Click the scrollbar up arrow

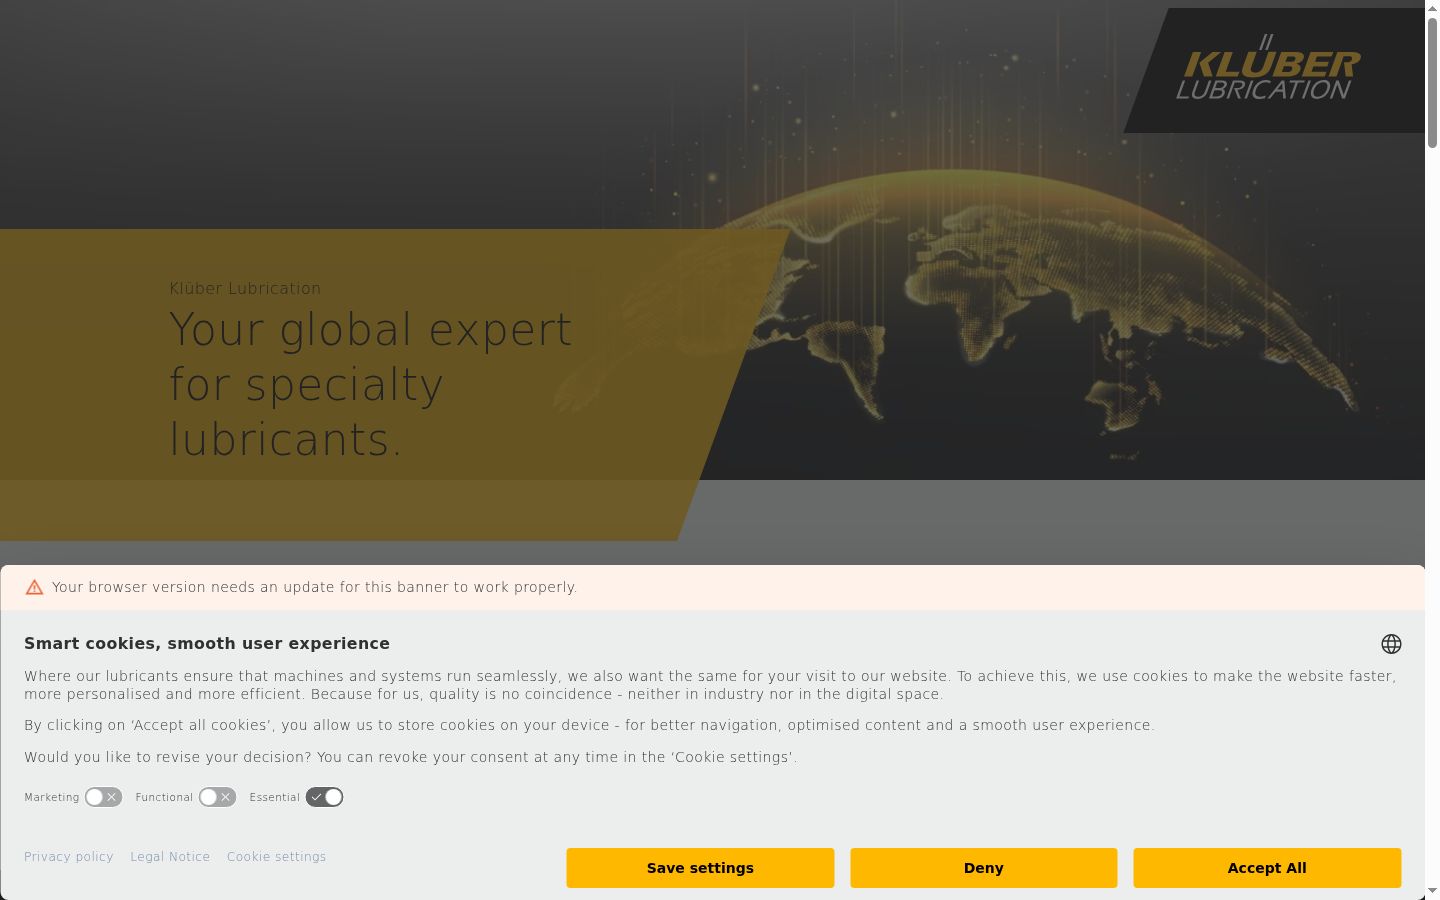pos(1432,7)
